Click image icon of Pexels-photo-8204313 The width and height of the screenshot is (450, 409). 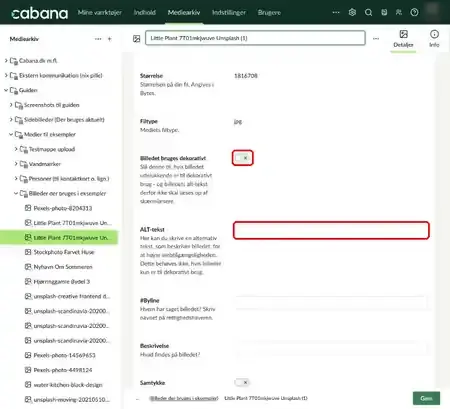pos(28,208)
